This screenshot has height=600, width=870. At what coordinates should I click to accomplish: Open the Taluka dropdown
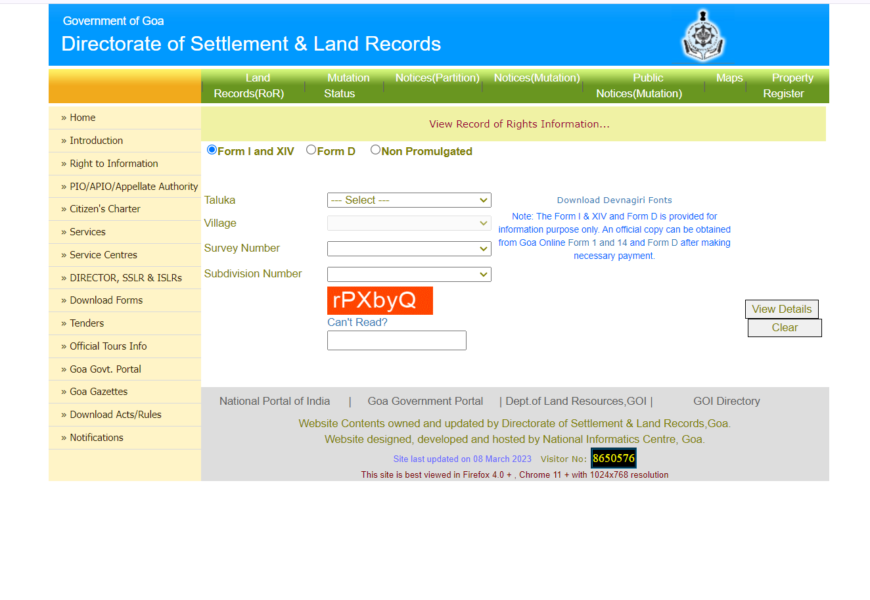409,200
